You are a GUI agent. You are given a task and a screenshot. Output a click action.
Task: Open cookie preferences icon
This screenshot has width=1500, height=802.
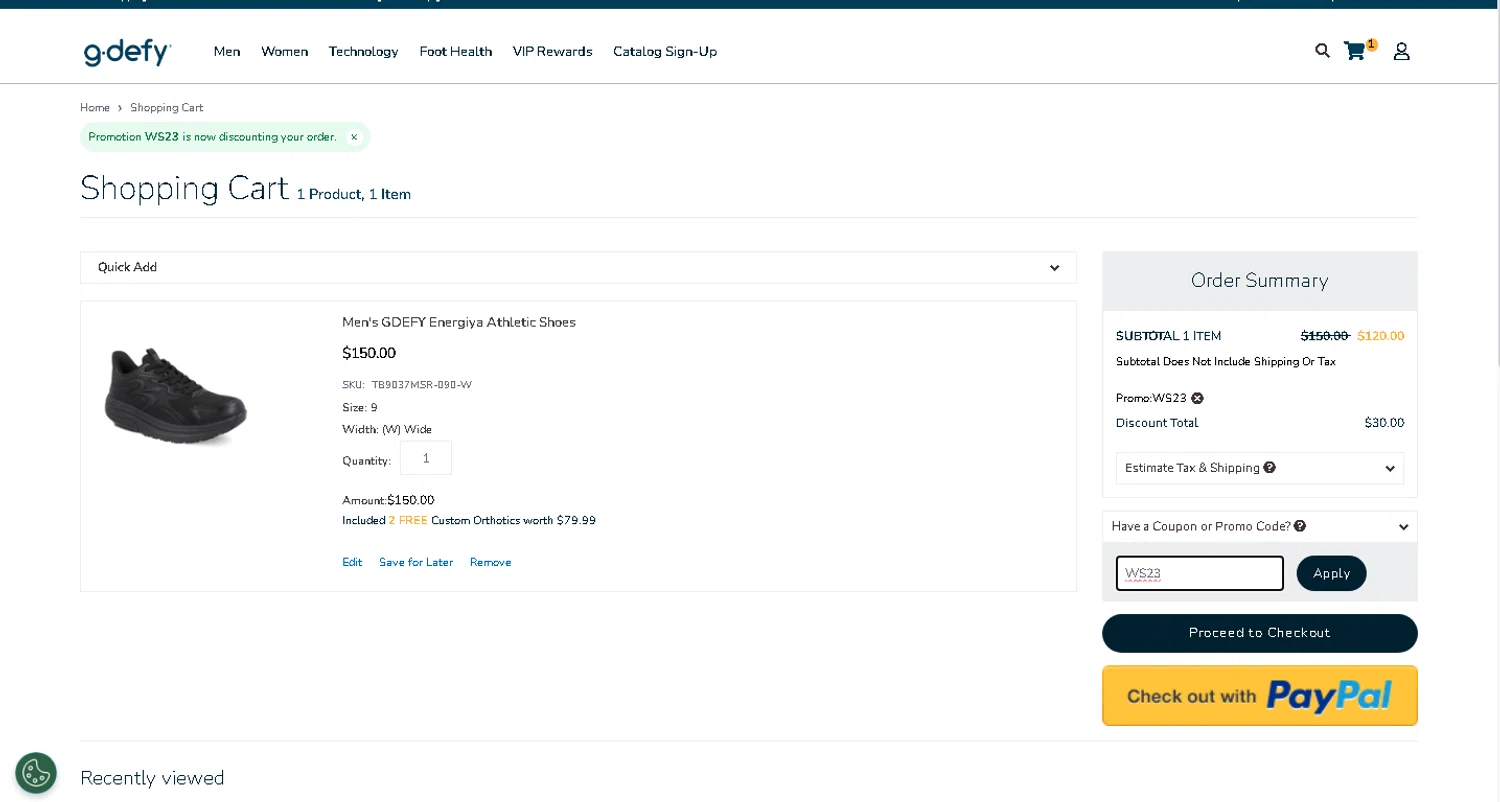(x=36, y=773)
